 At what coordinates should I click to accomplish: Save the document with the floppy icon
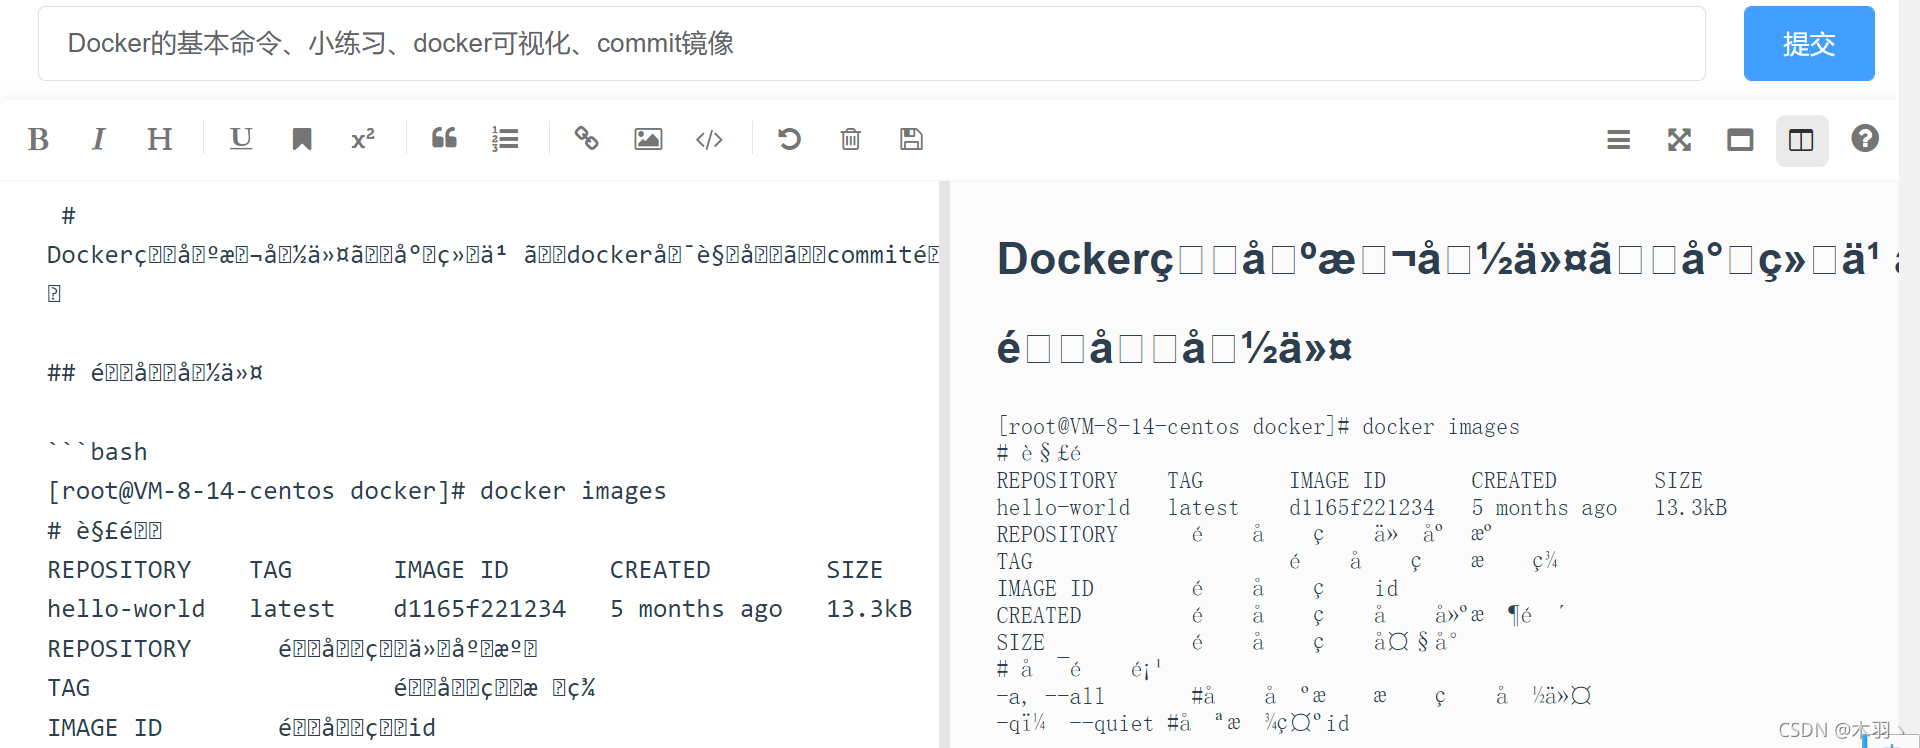[x=911, y=139]
